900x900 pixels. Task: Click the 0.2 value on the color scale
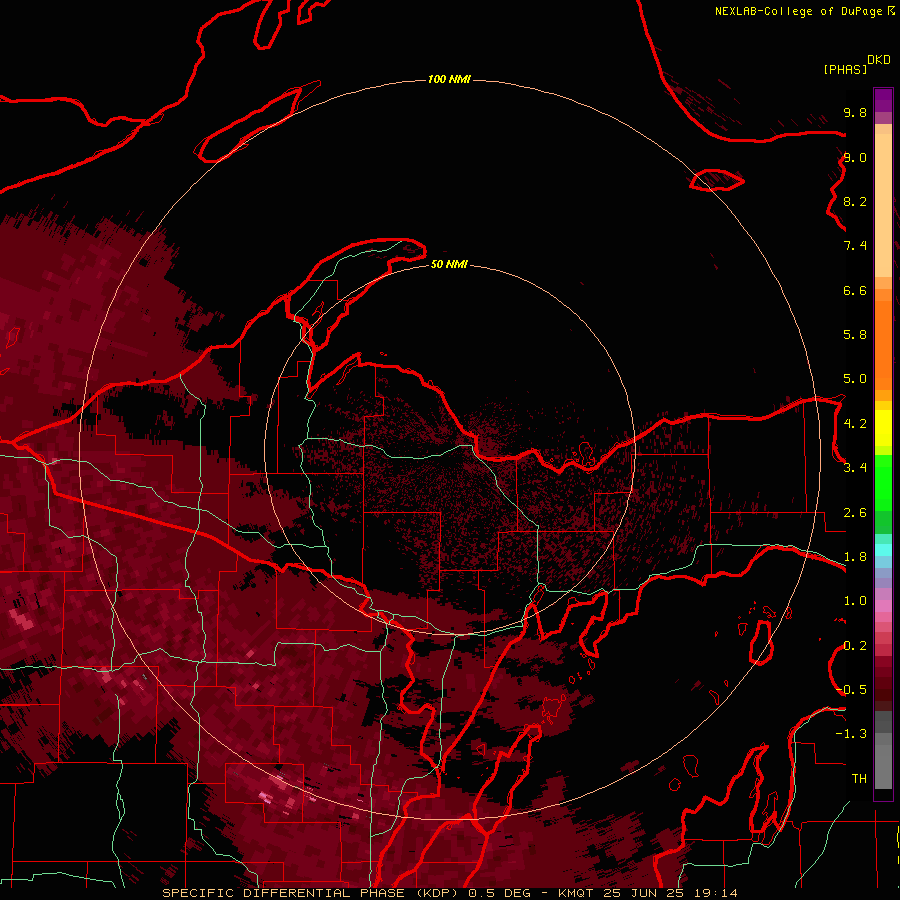(x=855, y=646)
